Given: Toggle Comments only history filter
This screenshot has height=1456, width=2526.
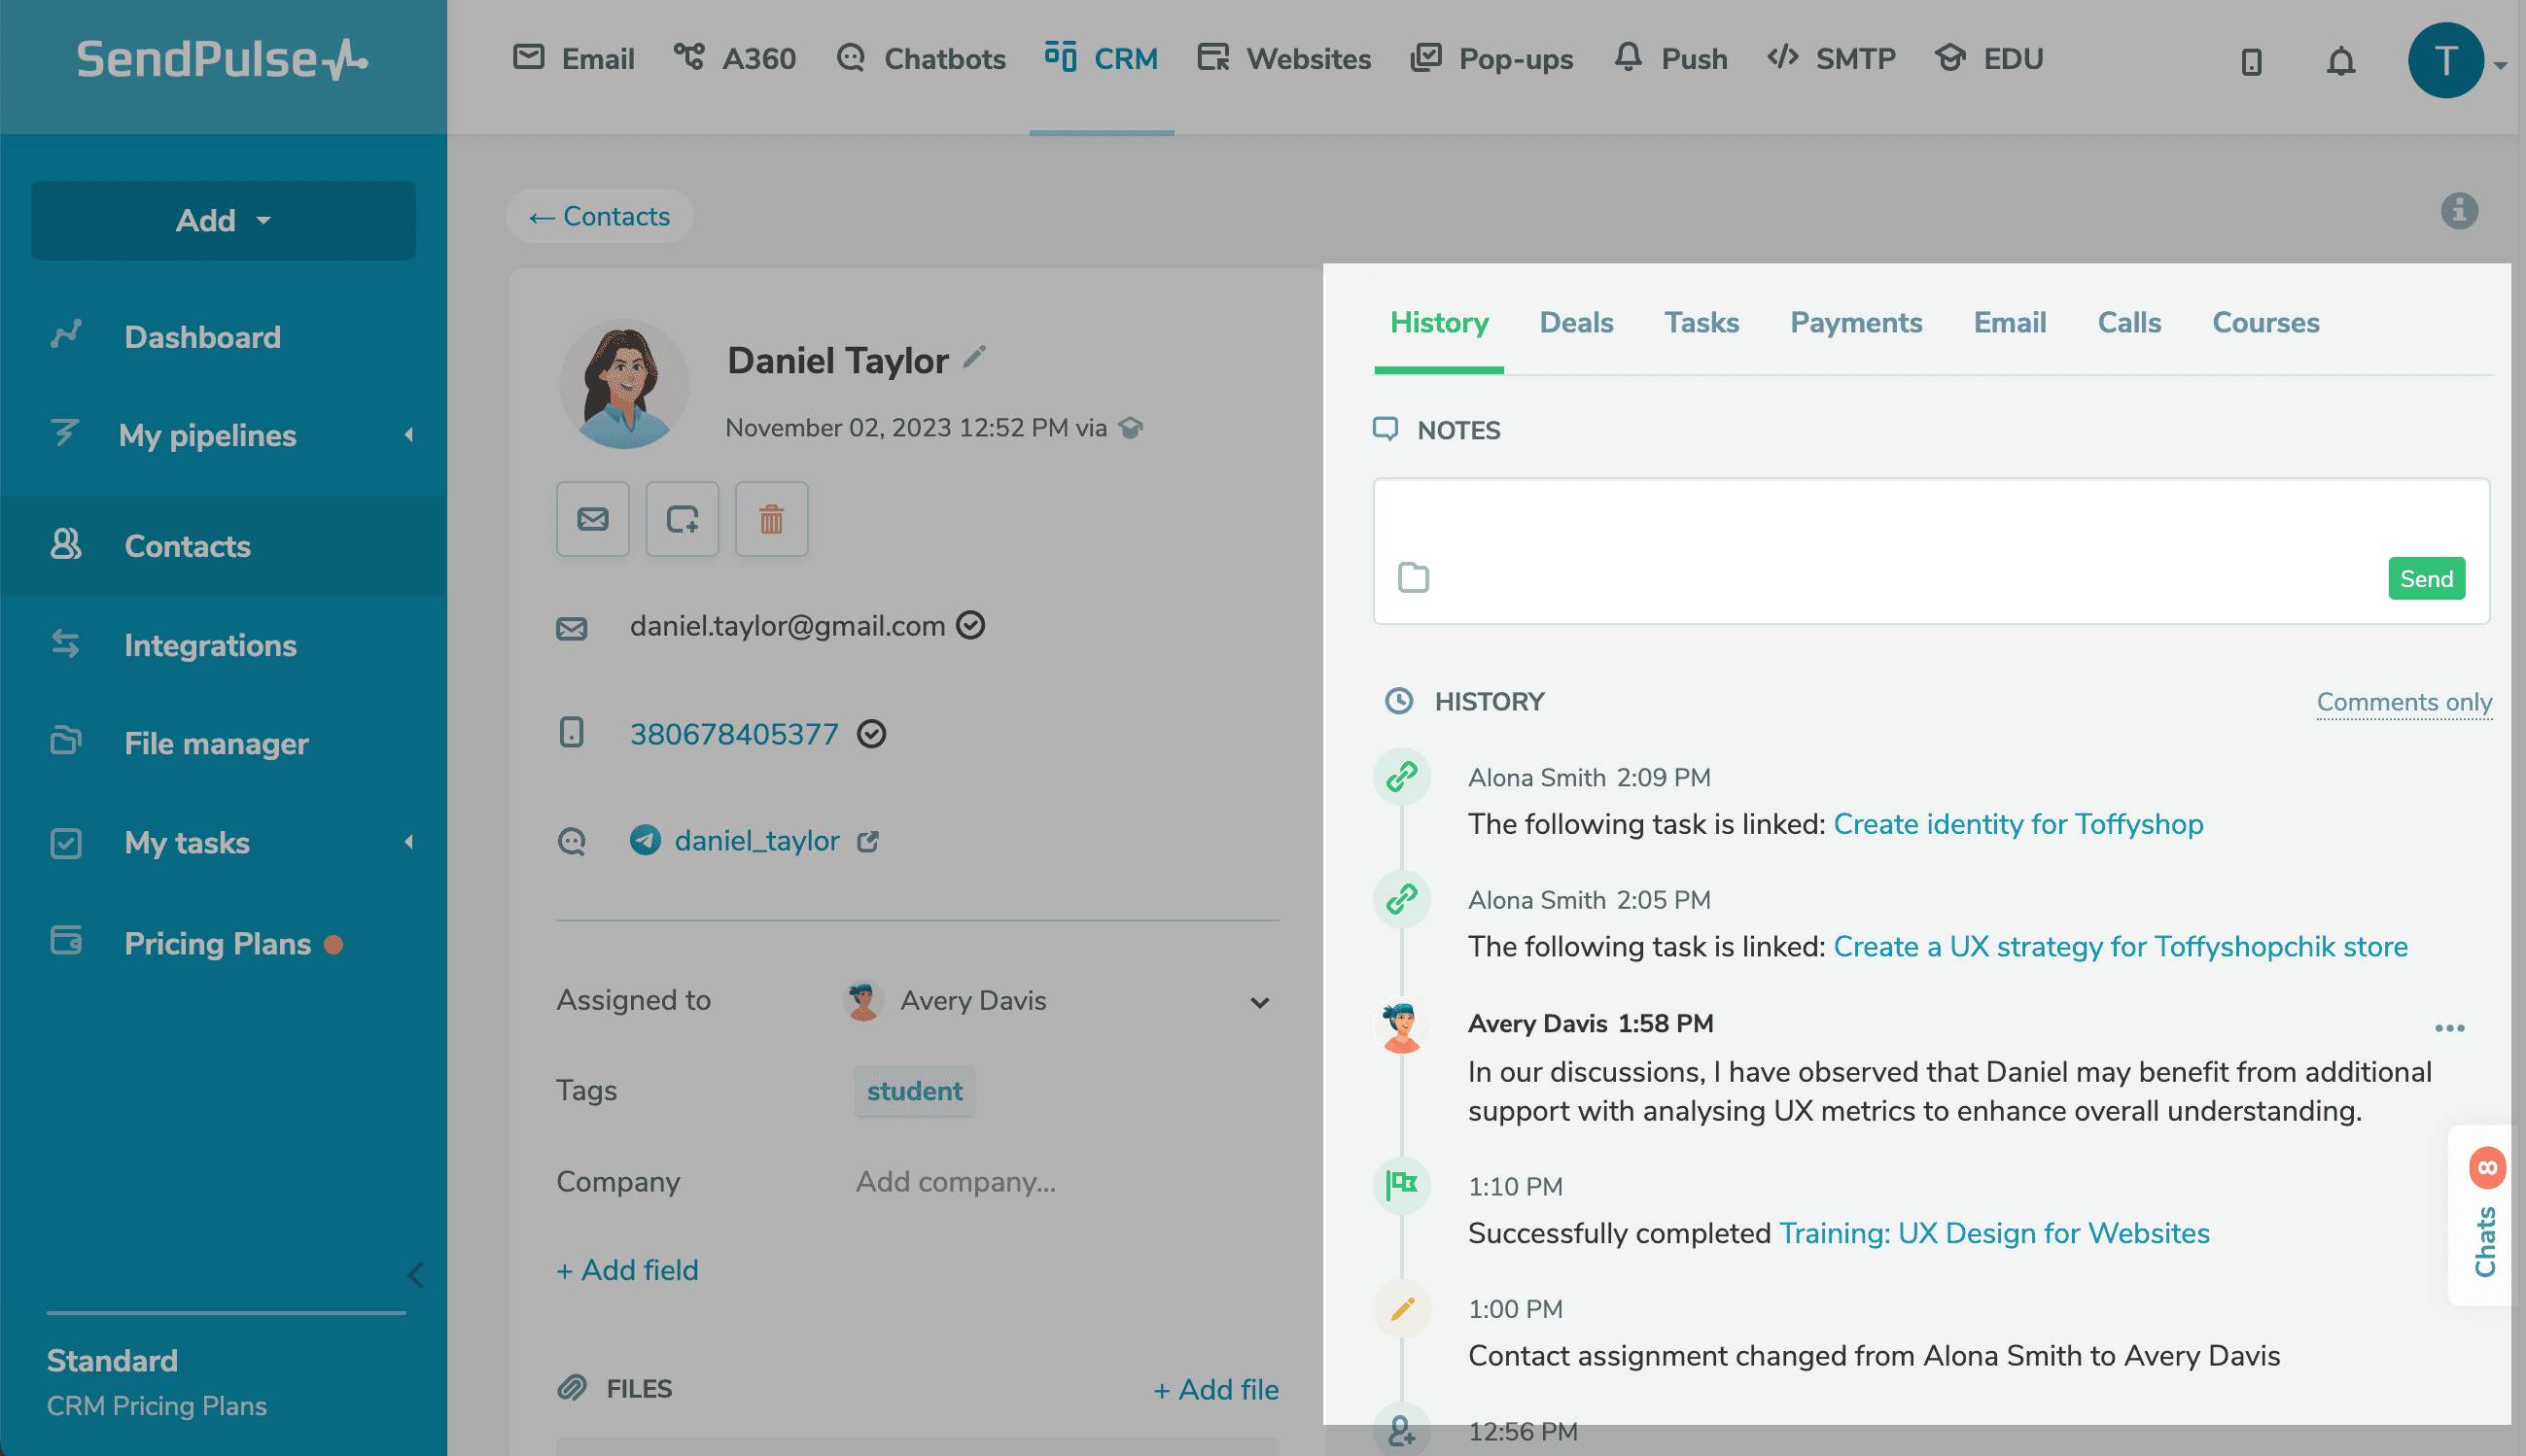Looking at the screenshot, I should 2403,702.
